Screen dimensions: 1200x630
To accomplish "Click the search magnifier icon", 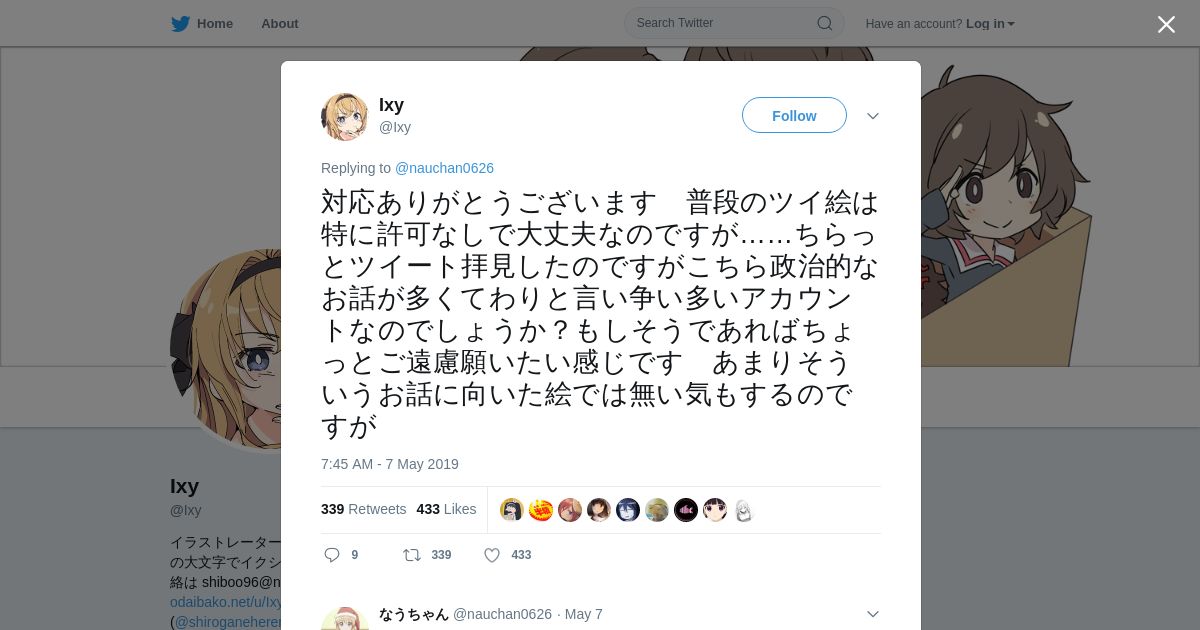I will (x=825, y=23).
